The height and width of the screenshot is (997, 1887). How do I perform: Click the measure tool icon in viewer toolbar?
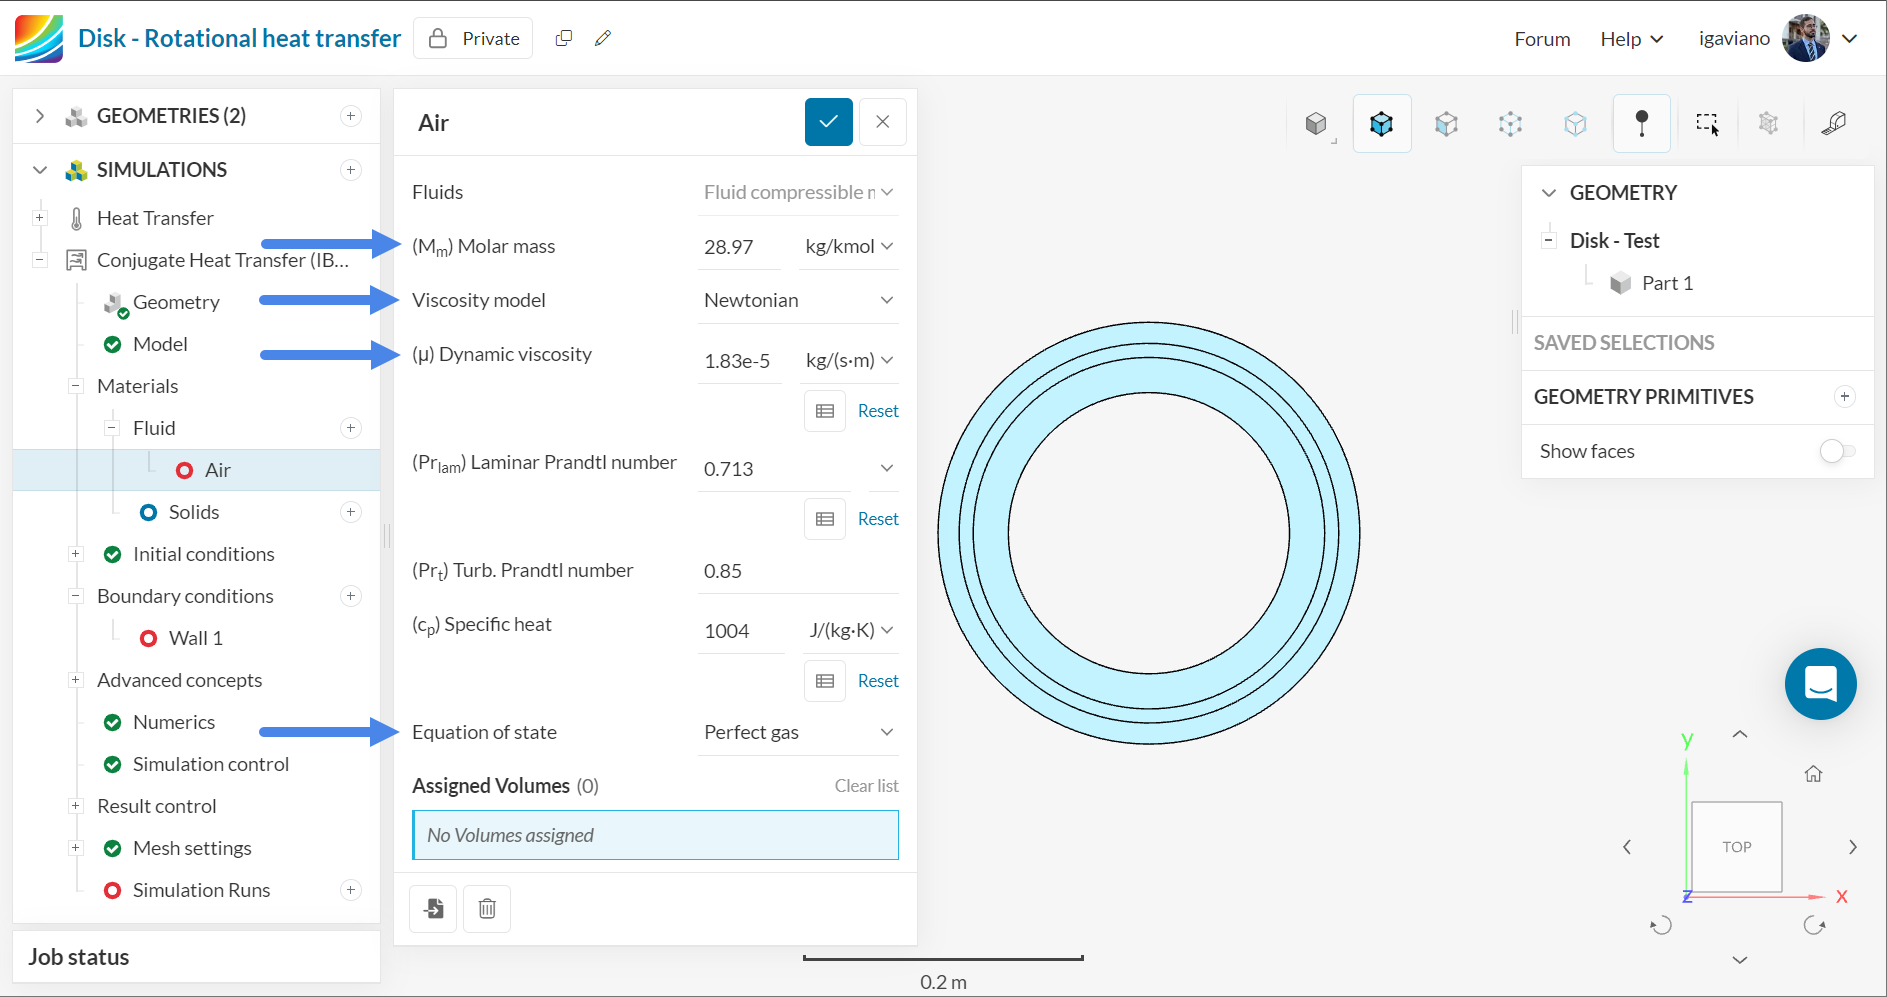click(x=1834, y=123)
